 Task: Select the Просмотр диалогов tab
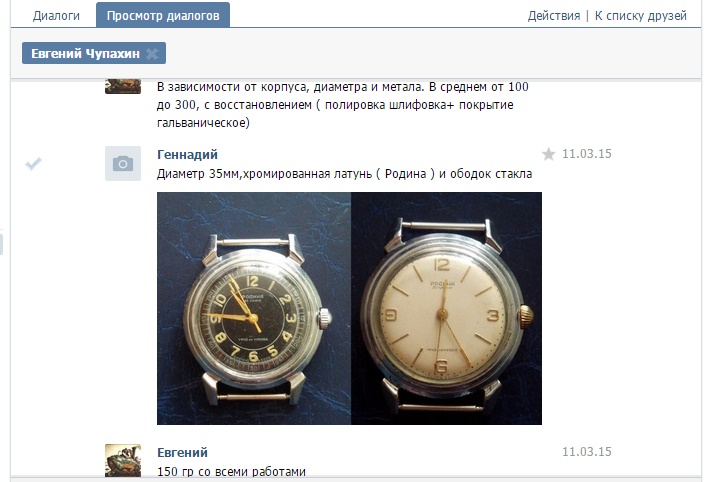(x=163, y=15)
